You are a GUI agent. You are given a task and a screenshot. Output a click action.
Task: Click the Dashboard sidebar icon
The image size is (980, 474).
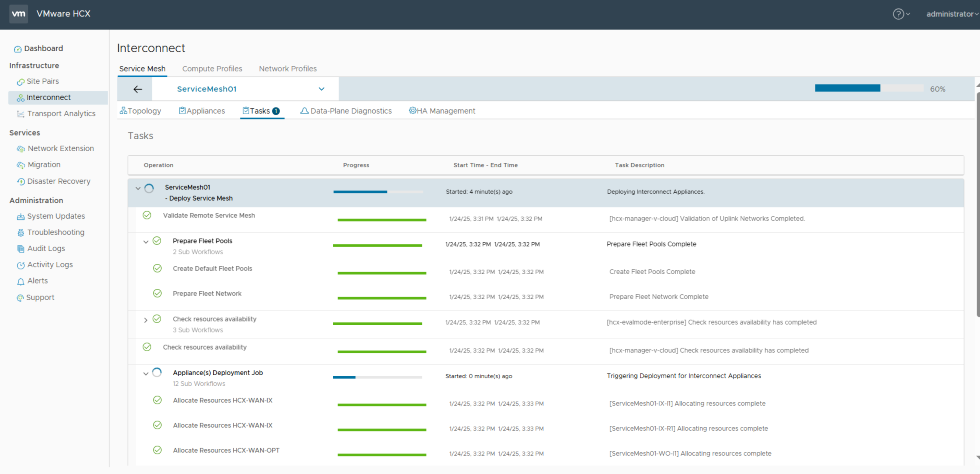pos(18,49)
